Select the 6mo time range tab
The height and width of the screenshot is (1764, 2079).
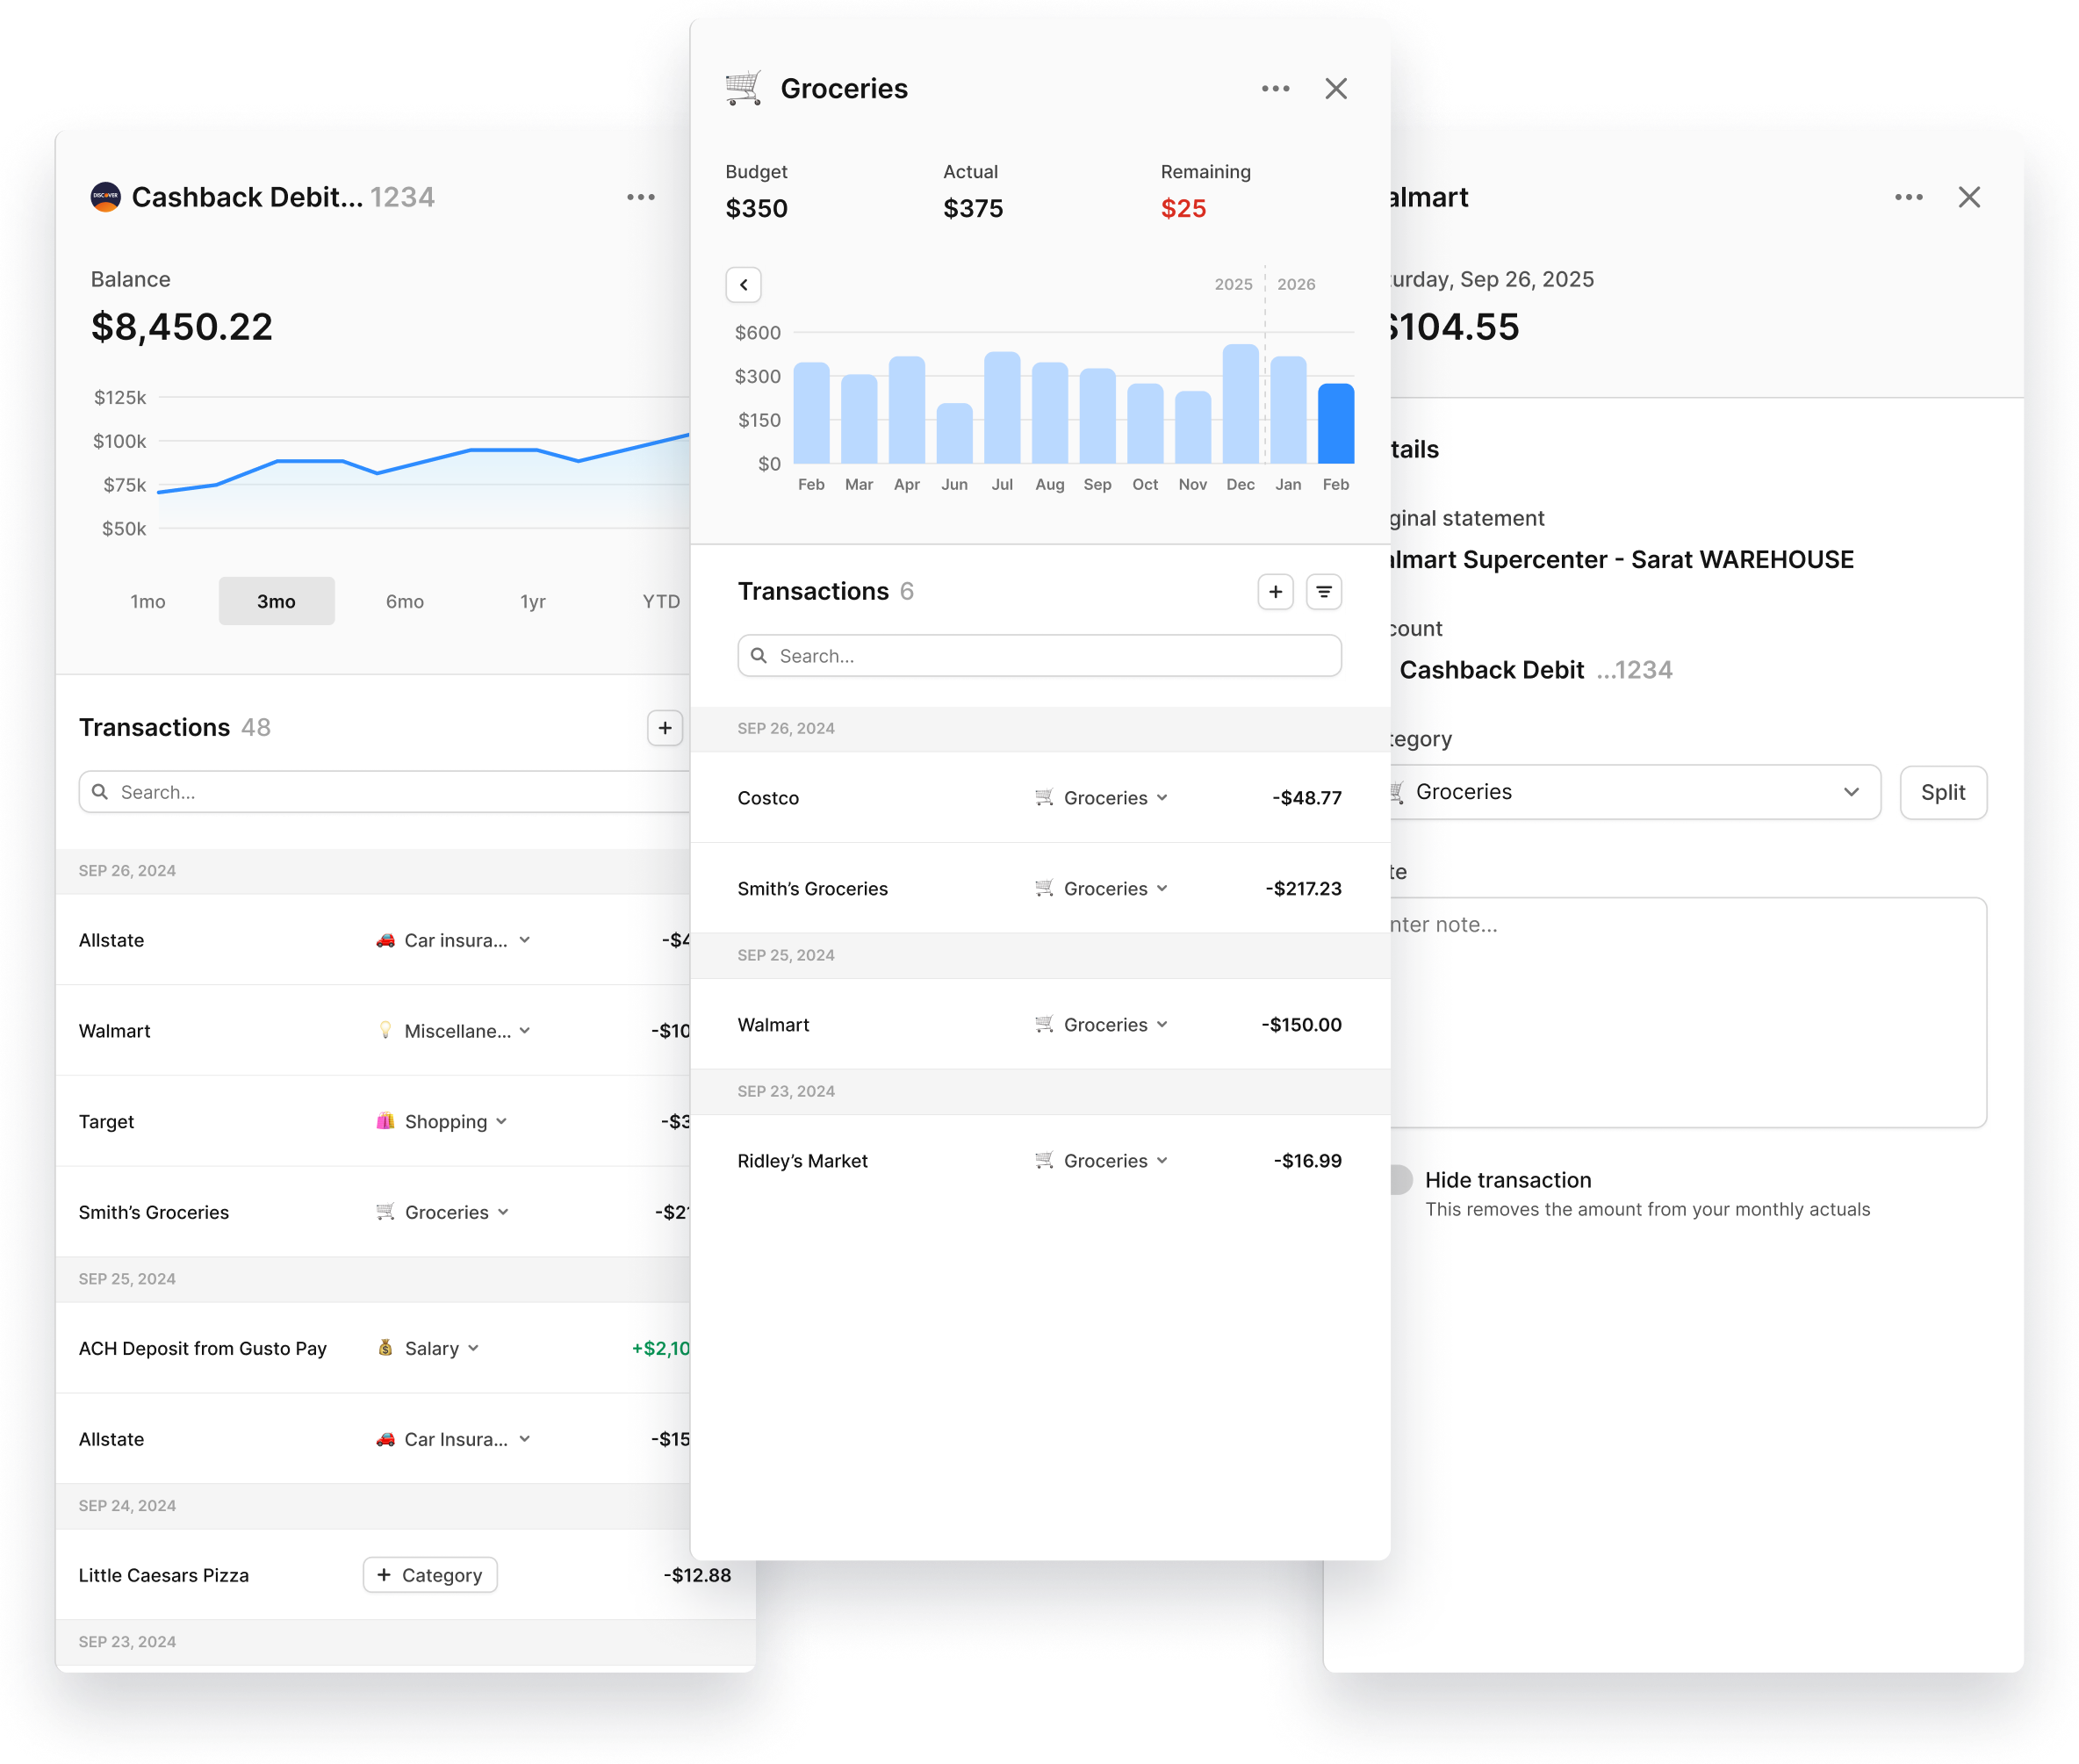(405, 601)
